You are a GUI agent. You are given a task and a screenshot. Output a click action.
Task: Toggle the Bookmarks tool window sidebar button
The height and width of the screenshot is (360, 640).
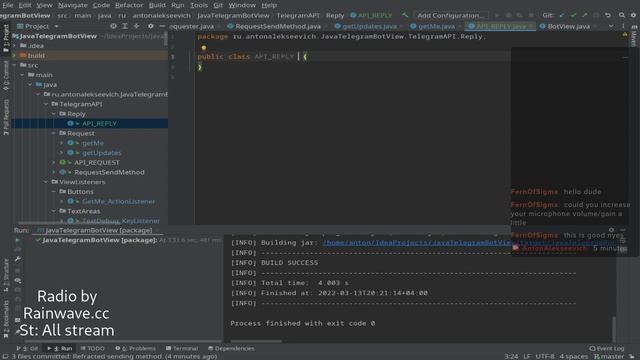tap(6, 320)
